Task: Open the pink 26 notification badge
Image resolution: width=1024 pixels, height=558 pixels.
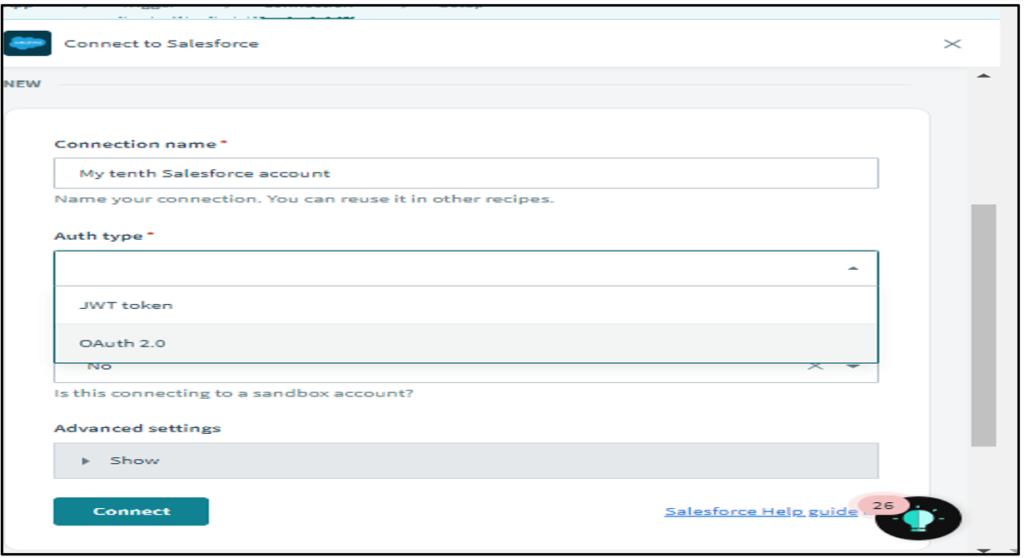Action: click(x=882, y=506)
